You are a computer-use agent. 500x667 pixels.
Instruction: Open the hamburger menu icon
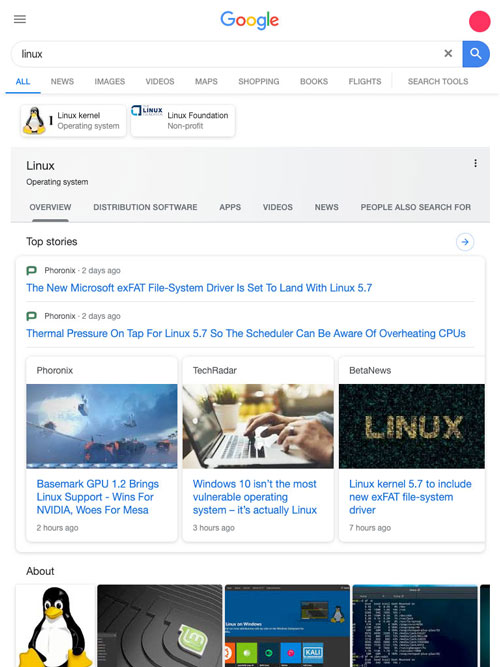[20, 19]
